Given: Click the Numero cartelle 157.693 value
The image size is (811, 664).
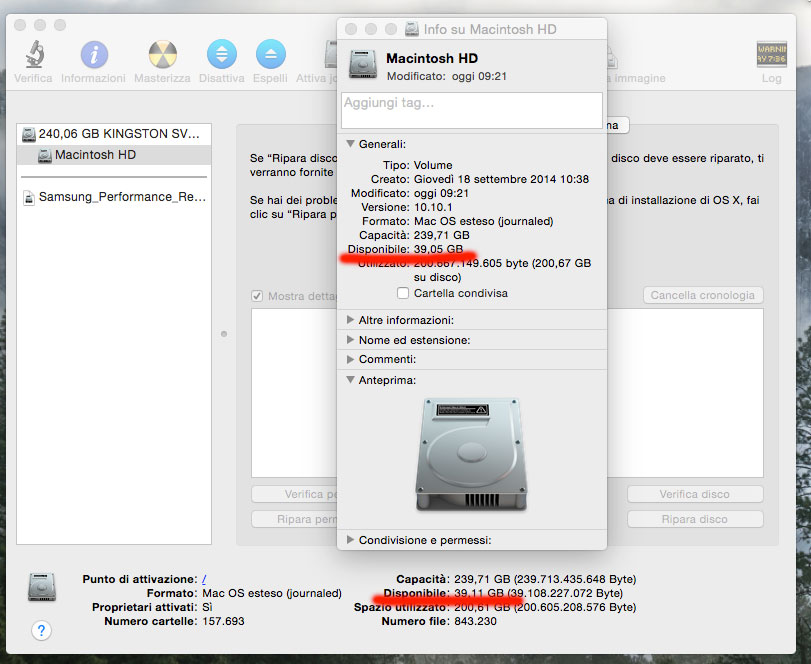Looking at the screenshot, I should [223, 621].
